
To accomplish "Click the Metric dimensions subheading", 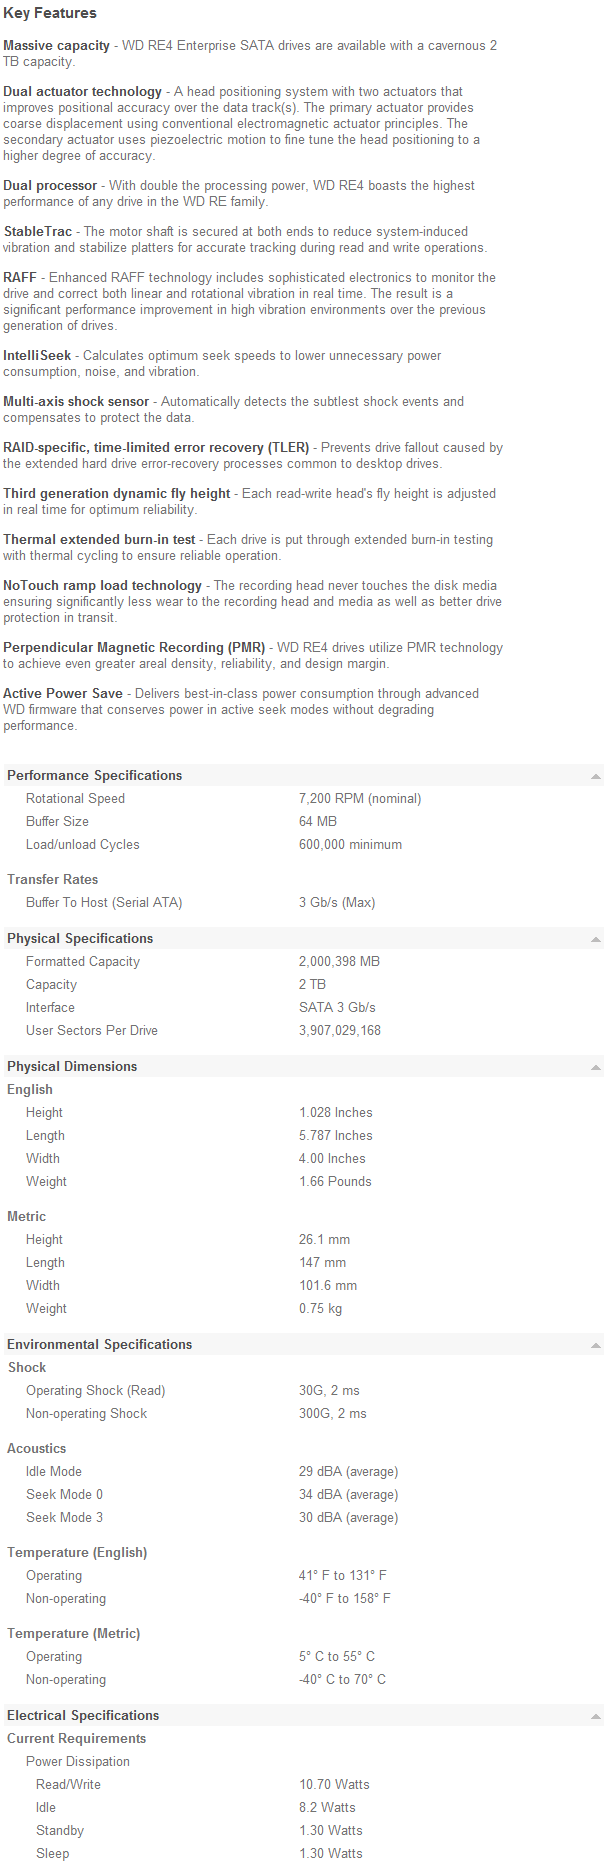I will click(26, 1216).
